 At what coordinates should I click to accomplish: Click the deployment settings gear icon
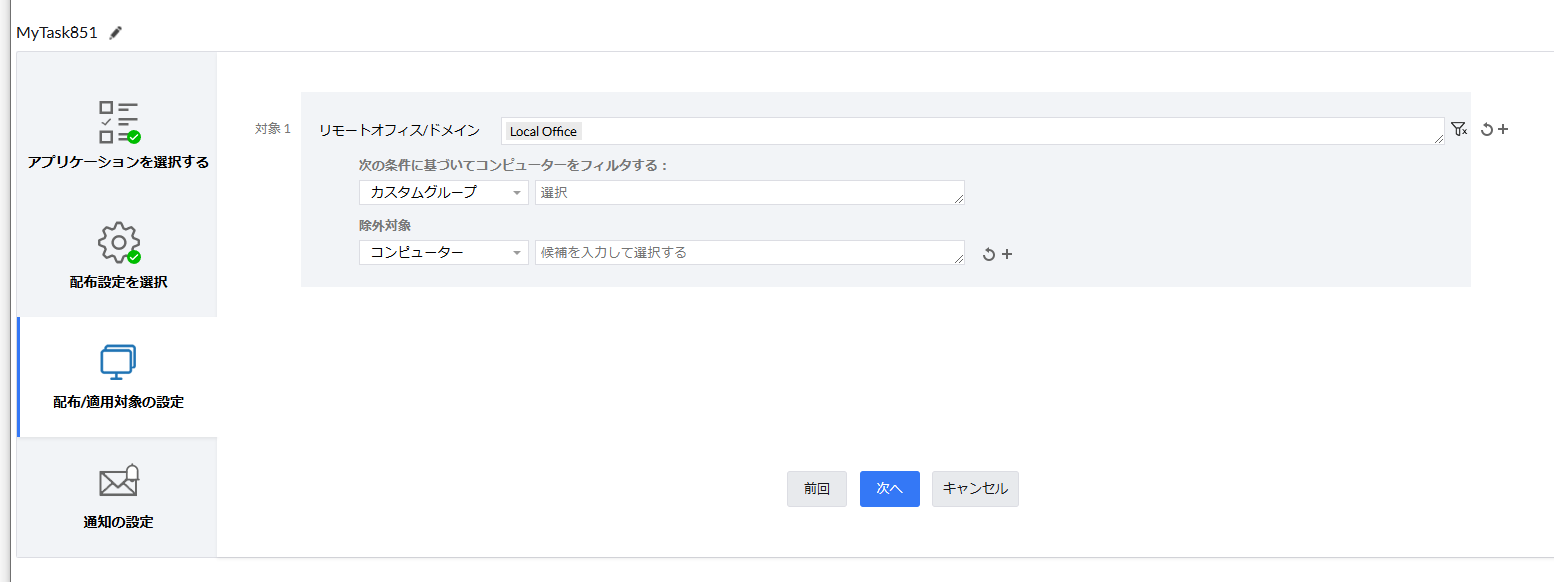coord(119,242)
